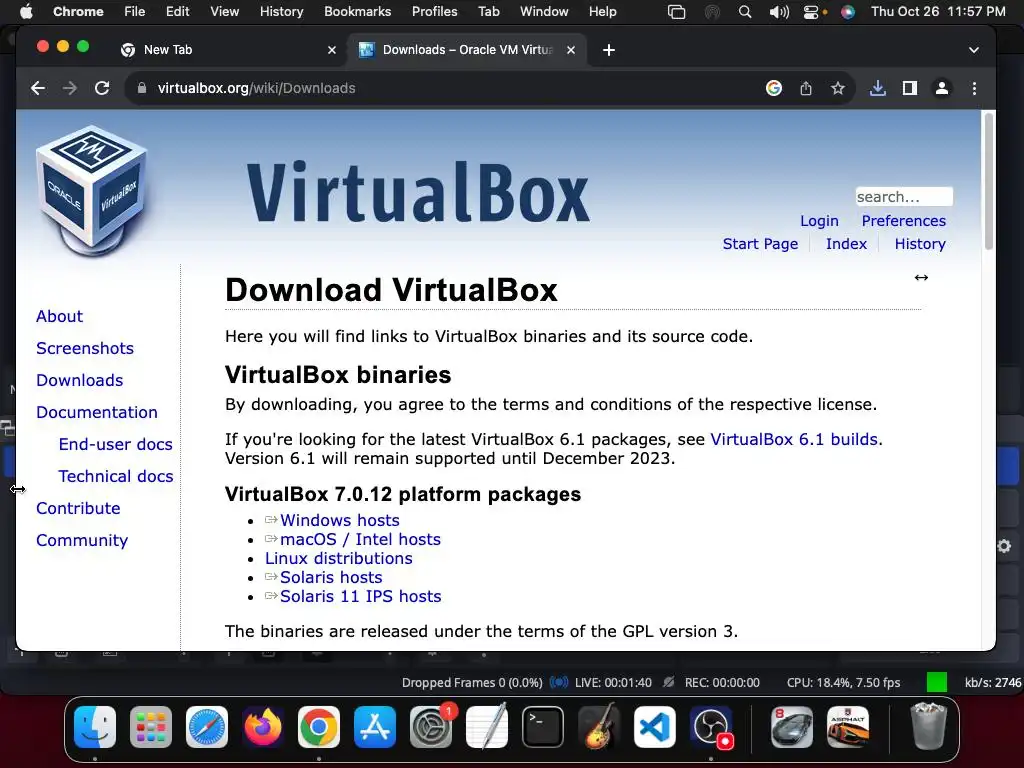Click the Spotlight search icon in menu bar
Image resolution: width=1024 pixels, height=768 pixels.
pyautogui.click(x=744, y=12)
